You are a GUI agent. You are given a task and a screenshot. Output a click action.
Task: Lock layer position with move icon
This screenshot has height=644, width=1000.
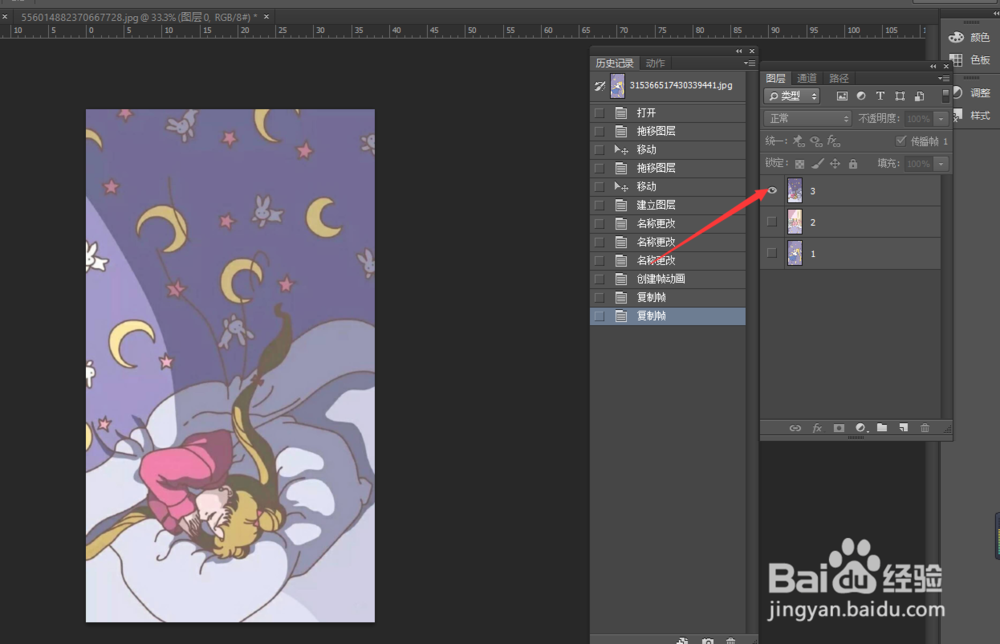835,164
